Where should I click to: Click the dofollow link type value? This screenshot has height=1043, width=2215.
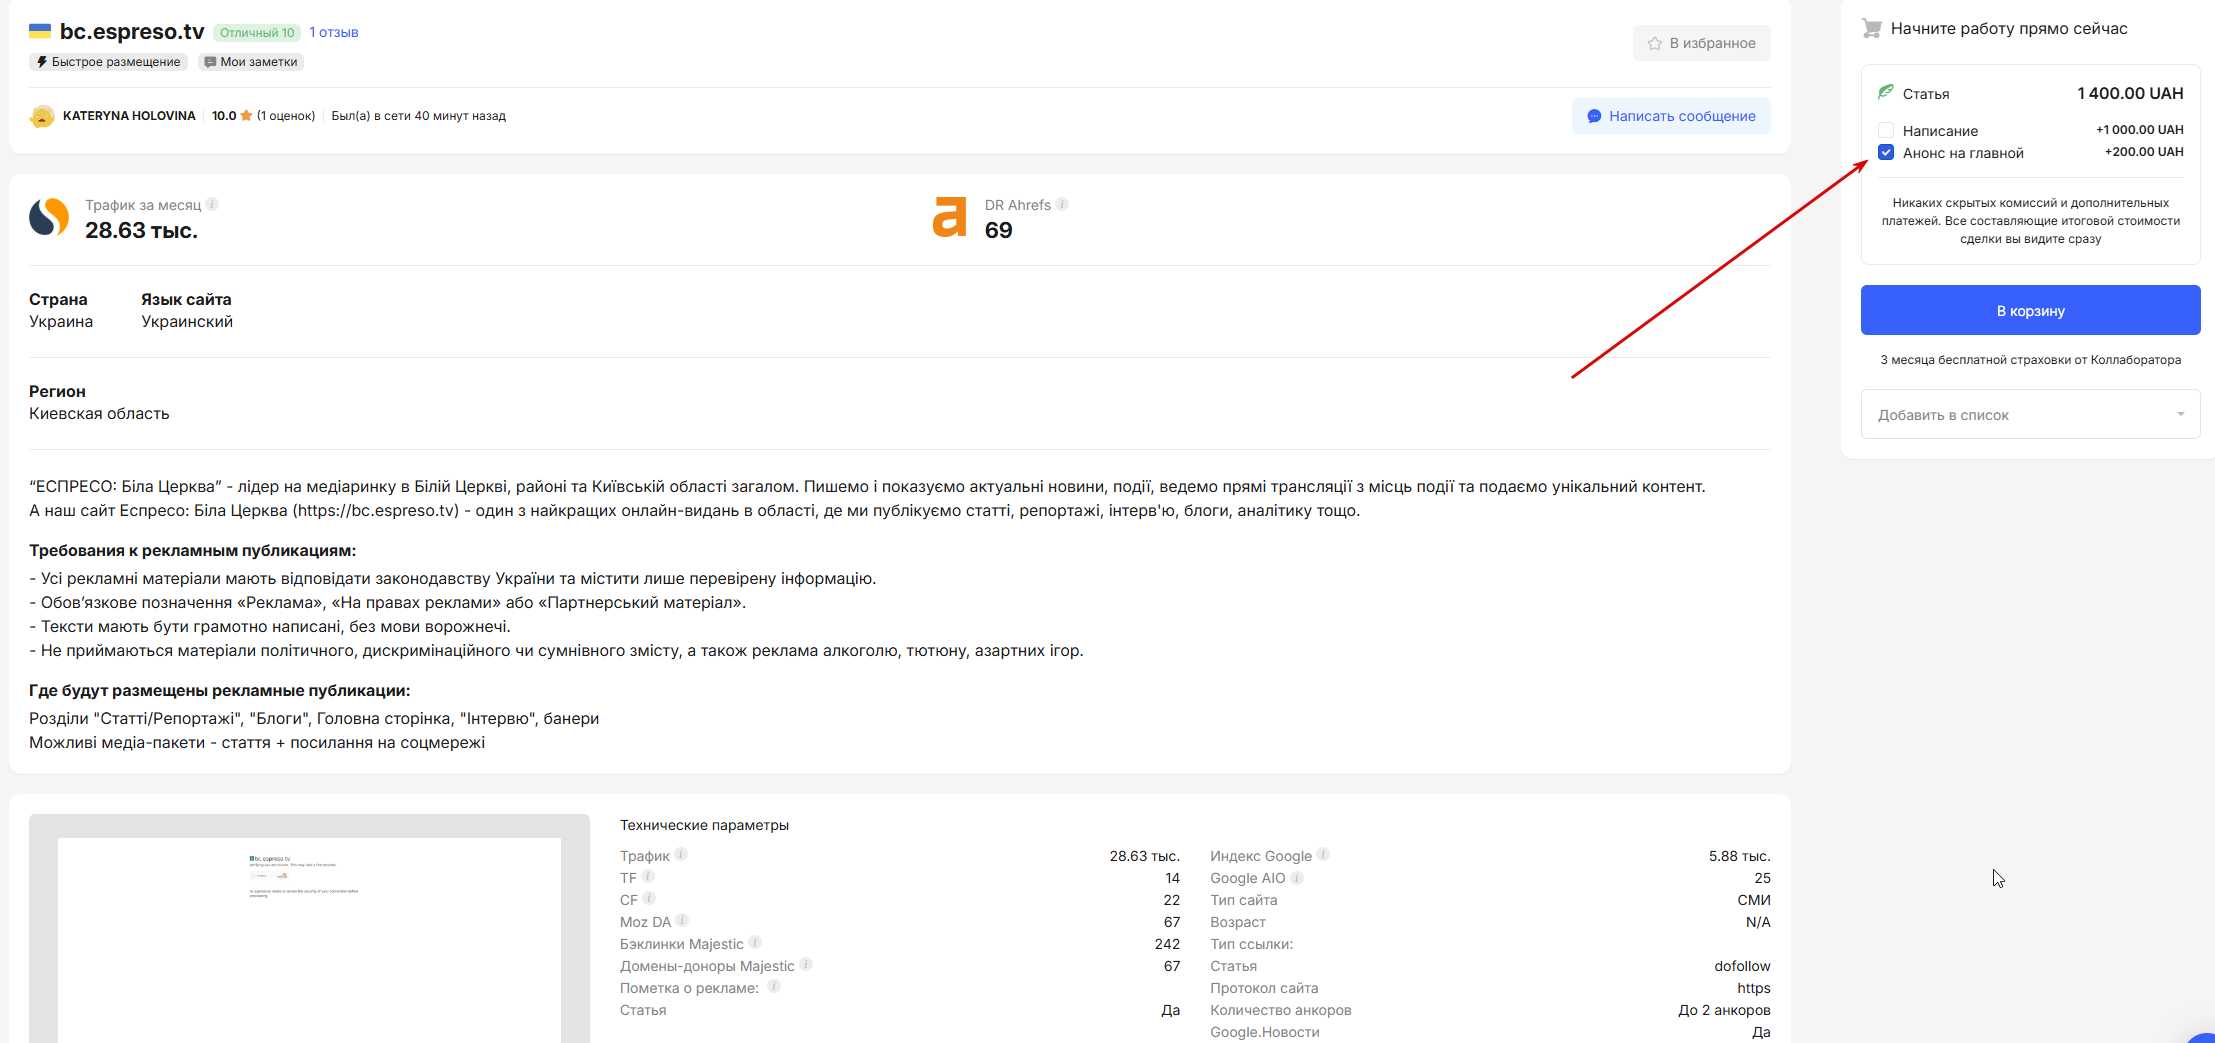(1742, 966)
